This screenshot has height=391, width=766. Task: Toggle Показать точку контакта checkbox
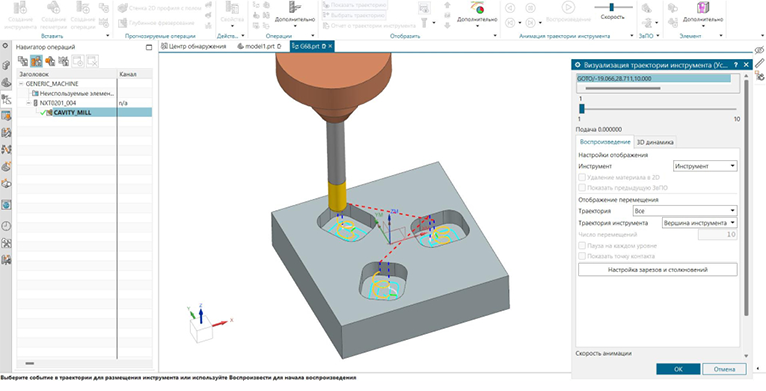[581, 256]
